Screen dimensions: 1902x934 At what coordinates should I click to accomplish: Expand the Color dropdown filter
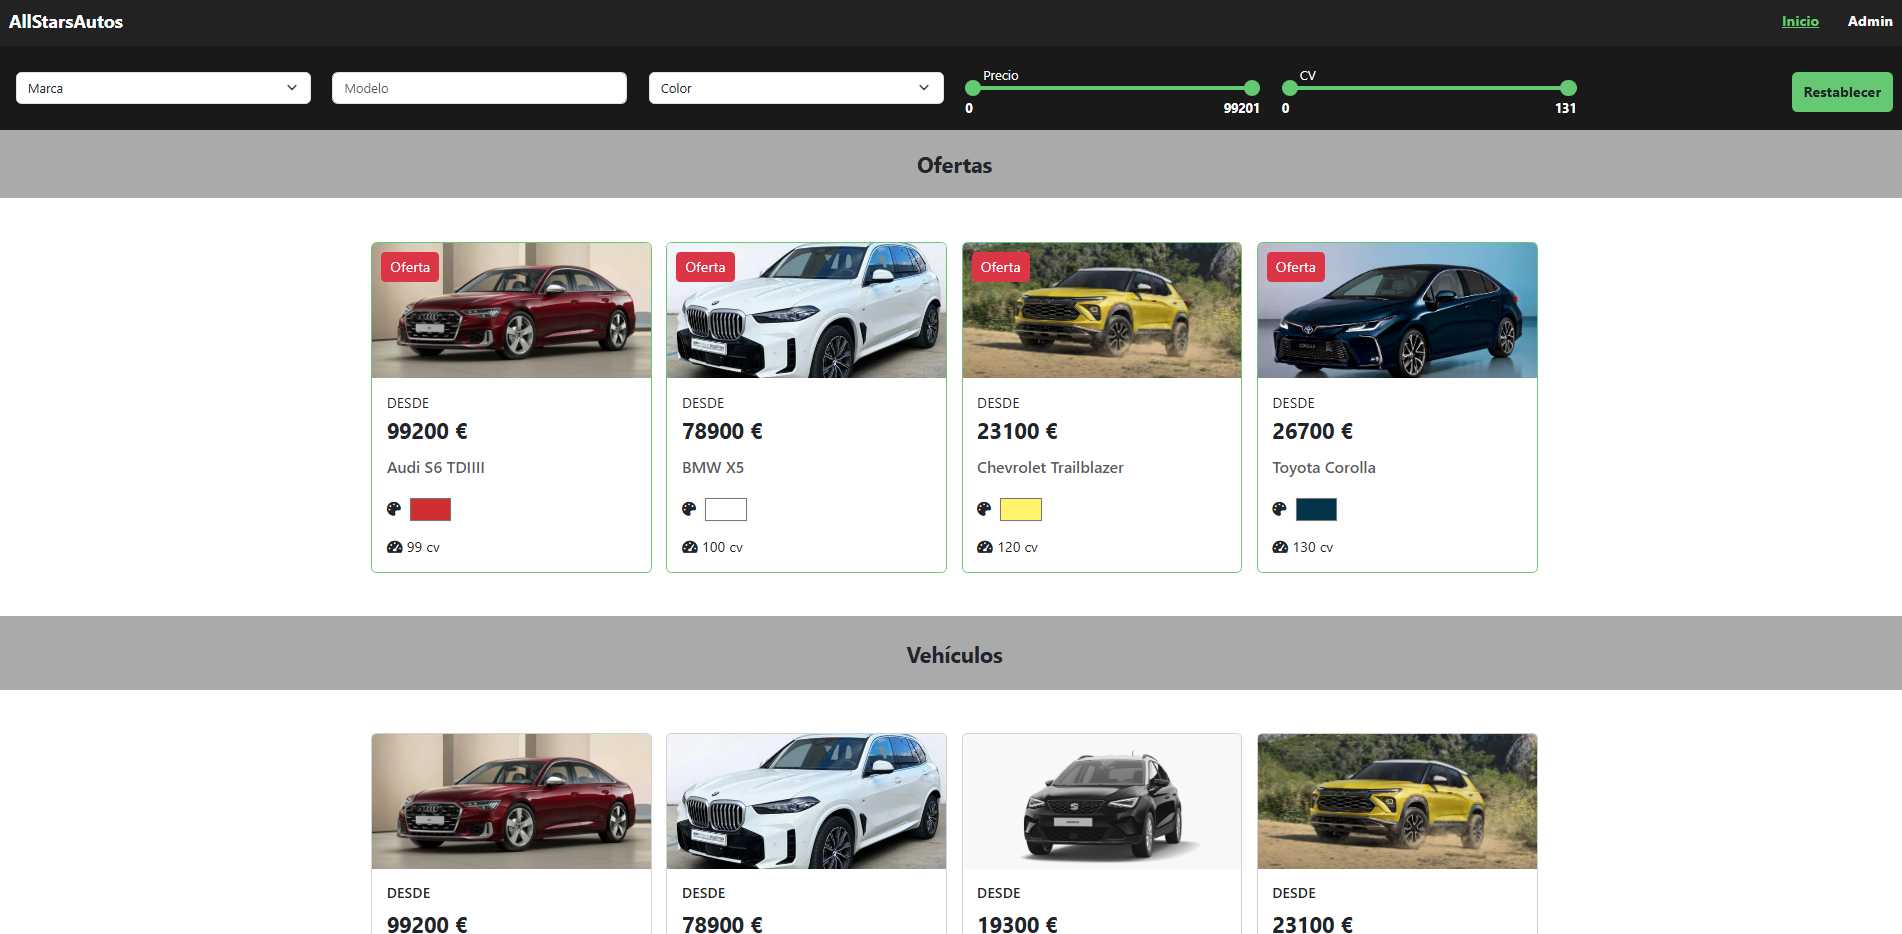[x=795, y=88]
